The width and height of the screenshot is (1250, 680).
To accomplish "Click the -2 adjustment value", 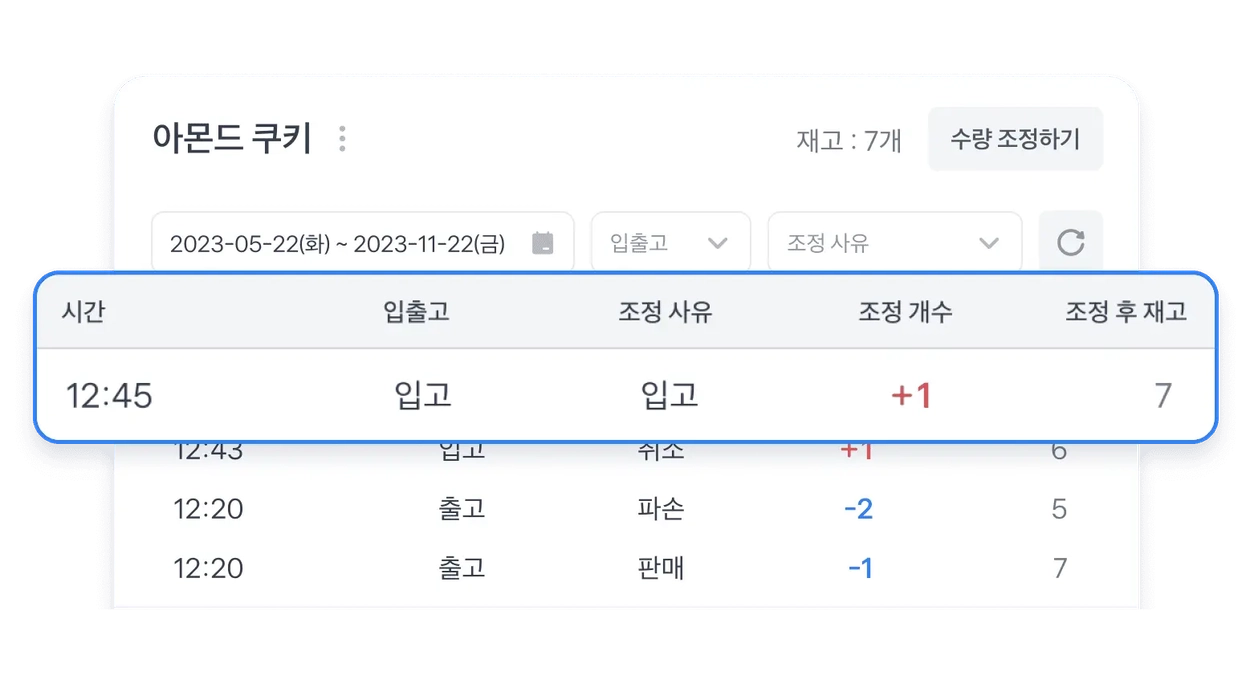I will pos(858,509).
